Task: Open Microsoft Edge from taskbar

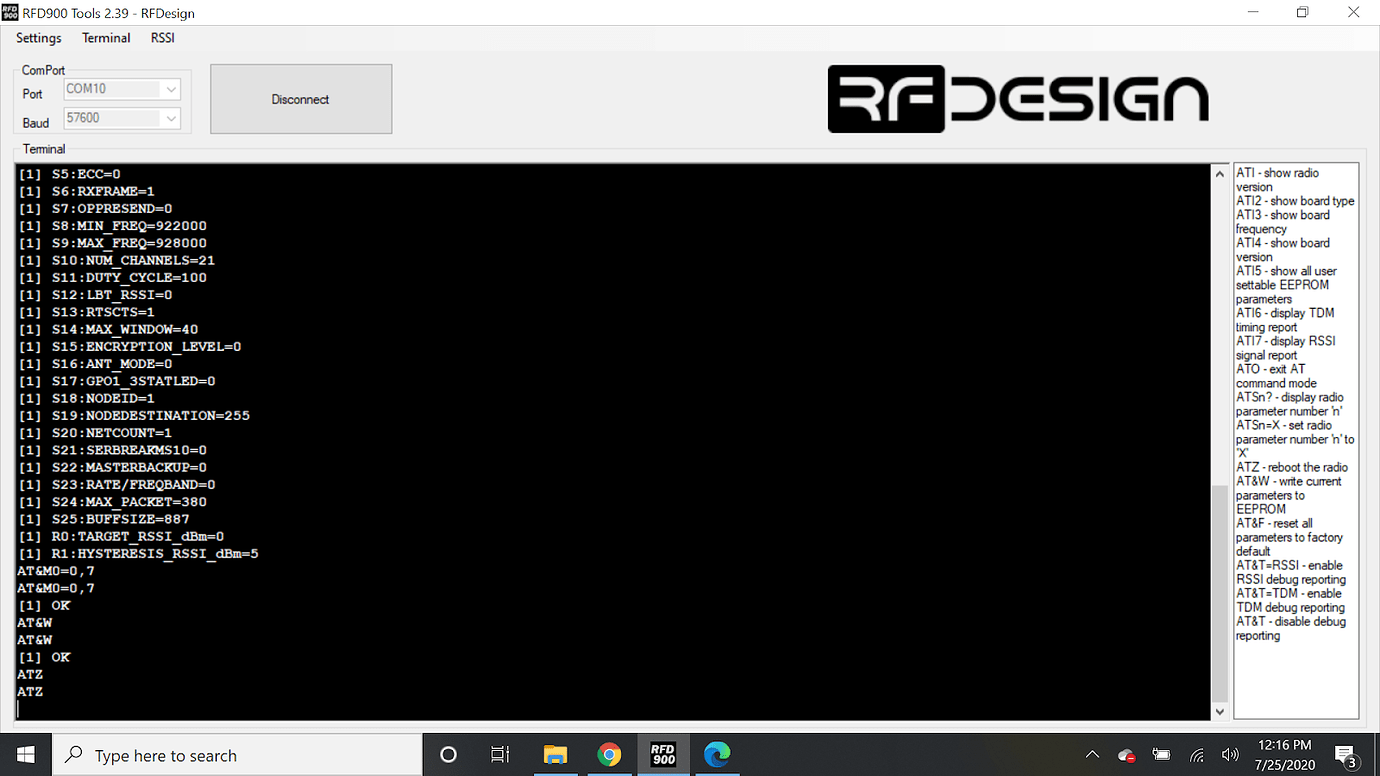Action: pos(718,754)
